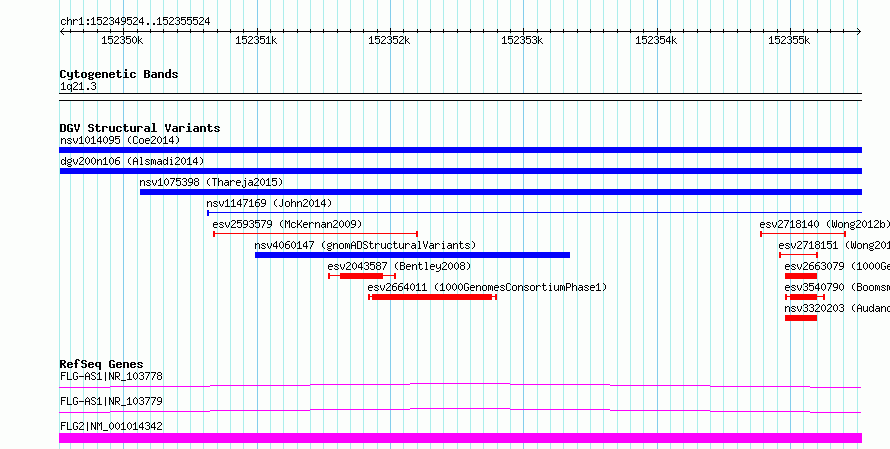Viewport: 890px width, 449px height.
Task: Open the nsv4060147 (gnomADStructuralVariants) label
Action: point(365,245)
